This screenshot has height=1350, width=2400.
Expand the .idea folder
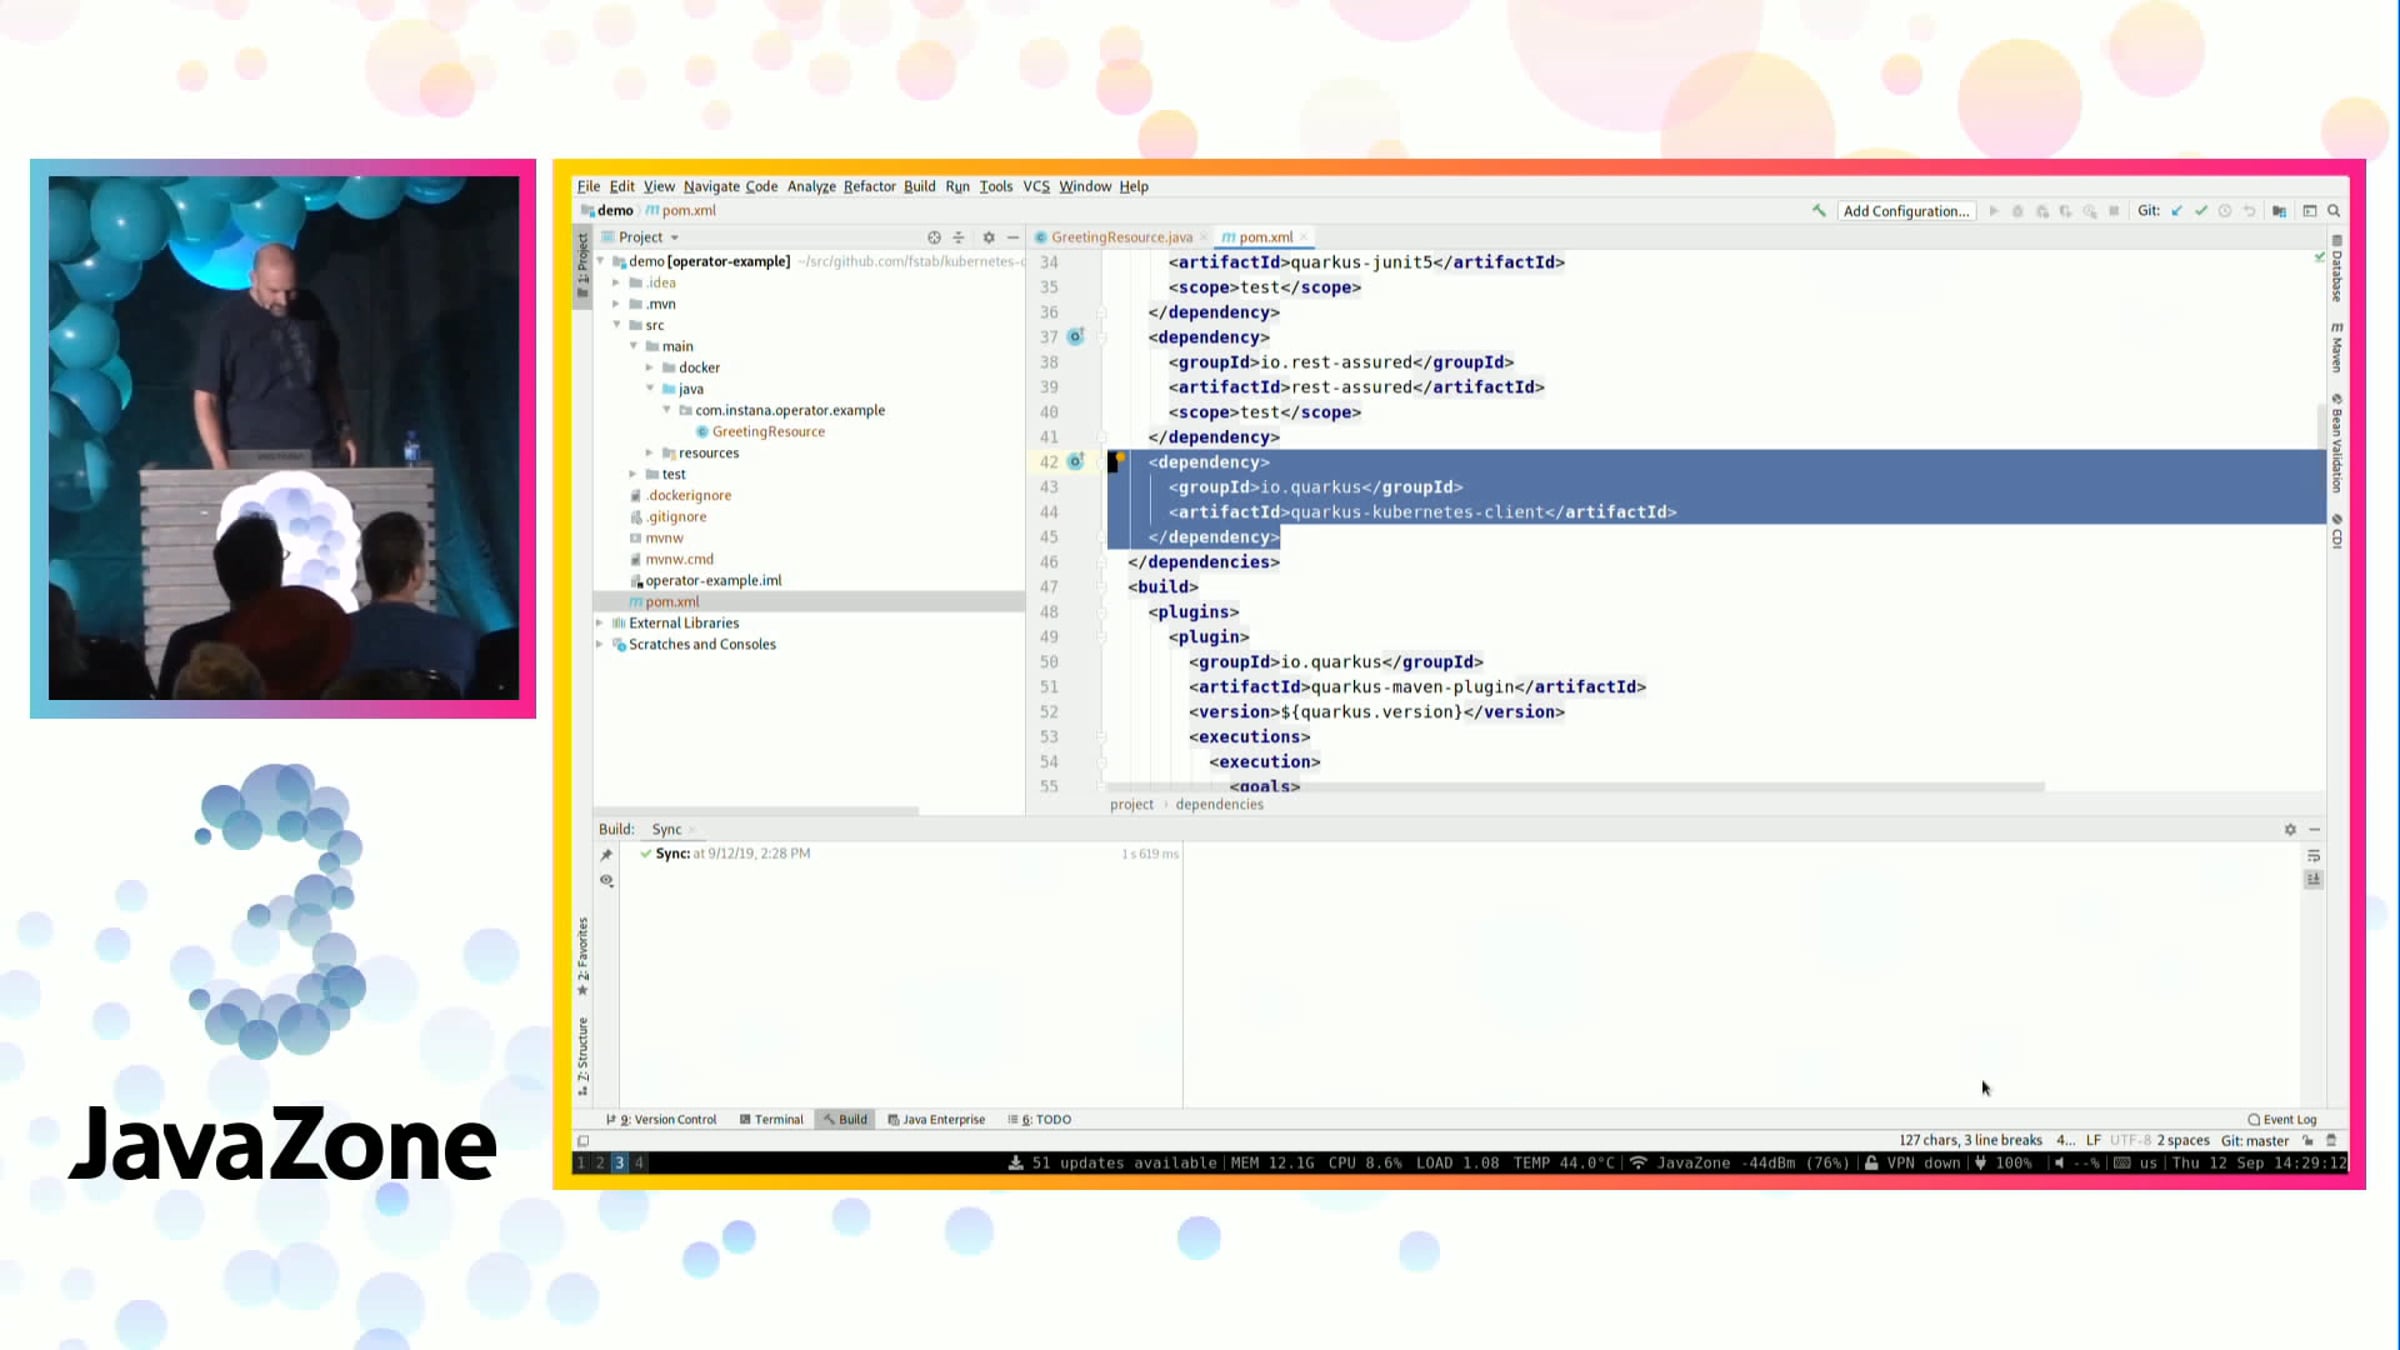tap(617, 282)
